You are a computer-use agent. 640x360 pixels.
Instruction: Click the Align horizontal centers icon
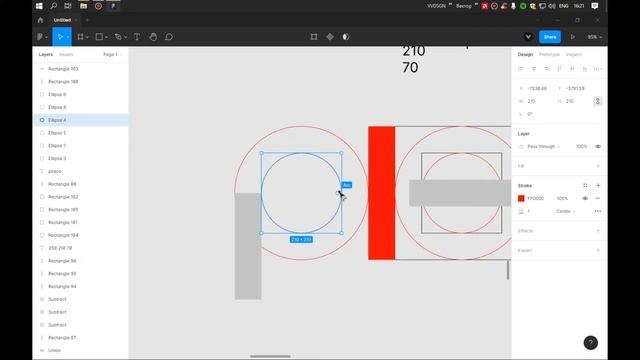coord(533,69)
